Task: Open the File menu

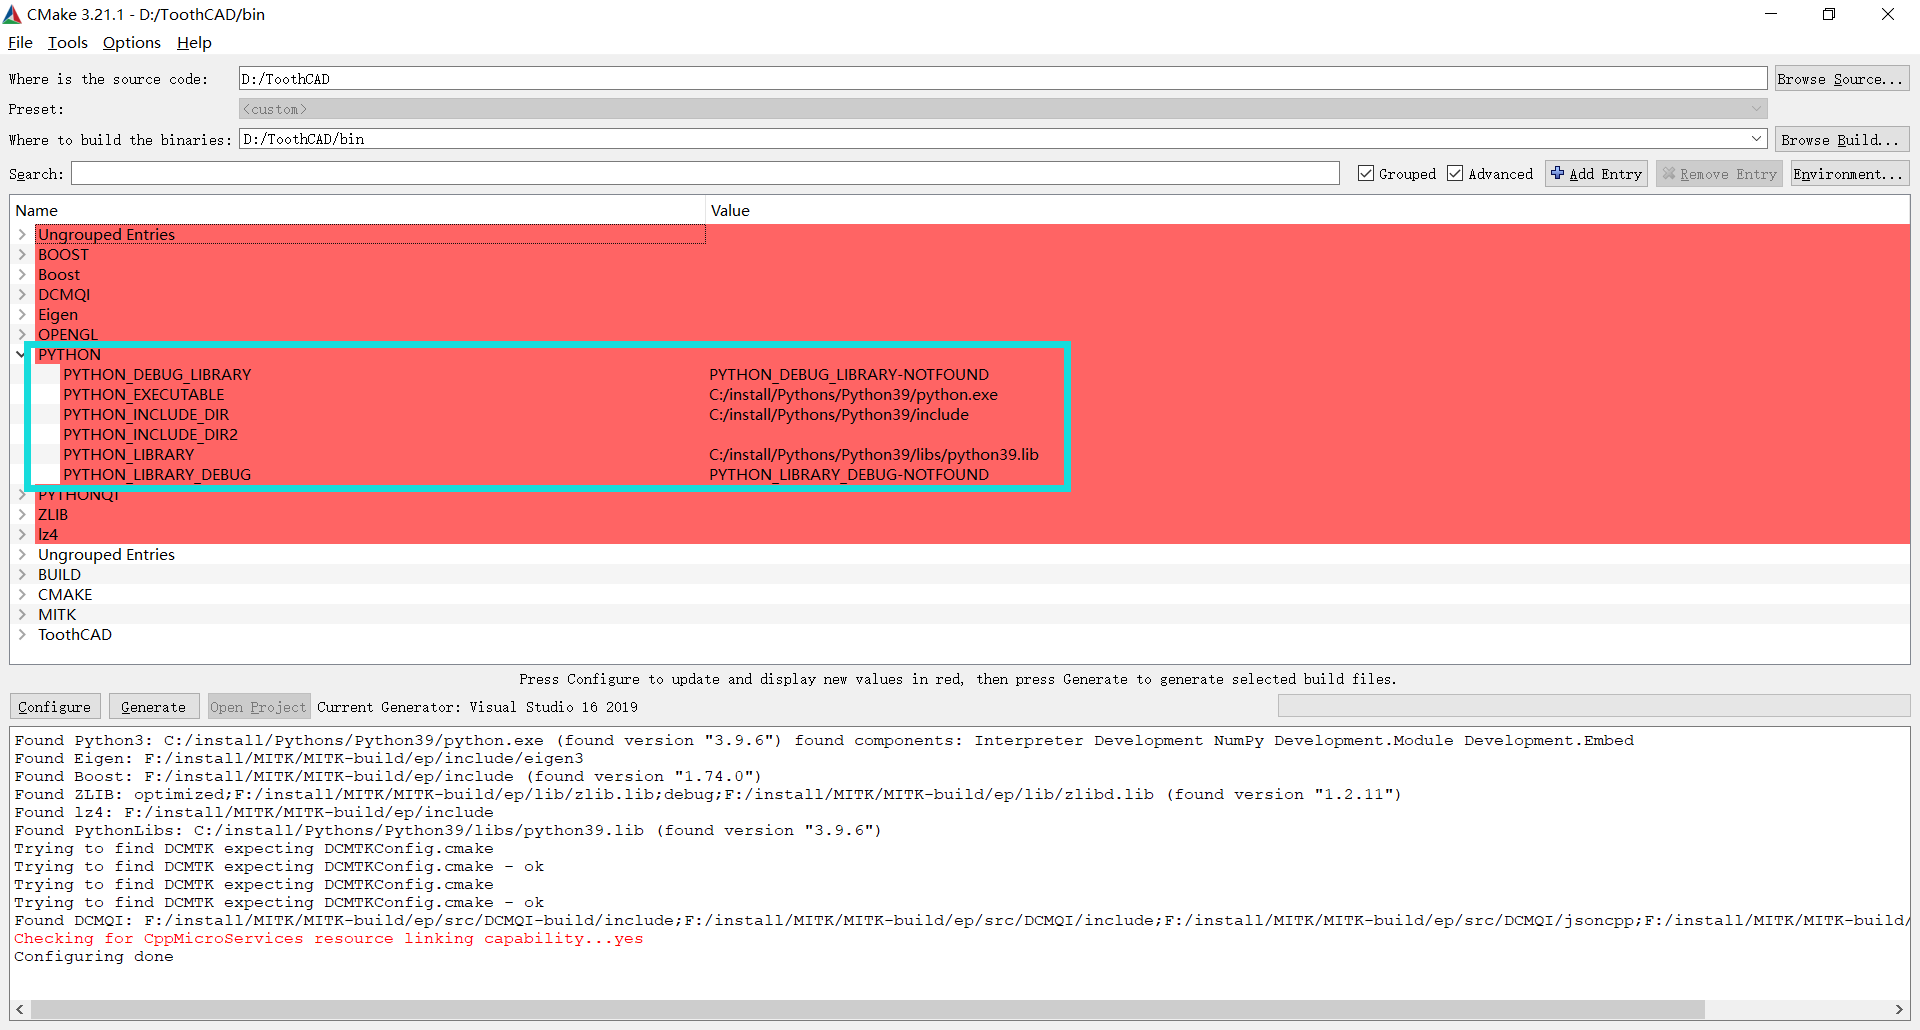Action: (x=20, y=42)
